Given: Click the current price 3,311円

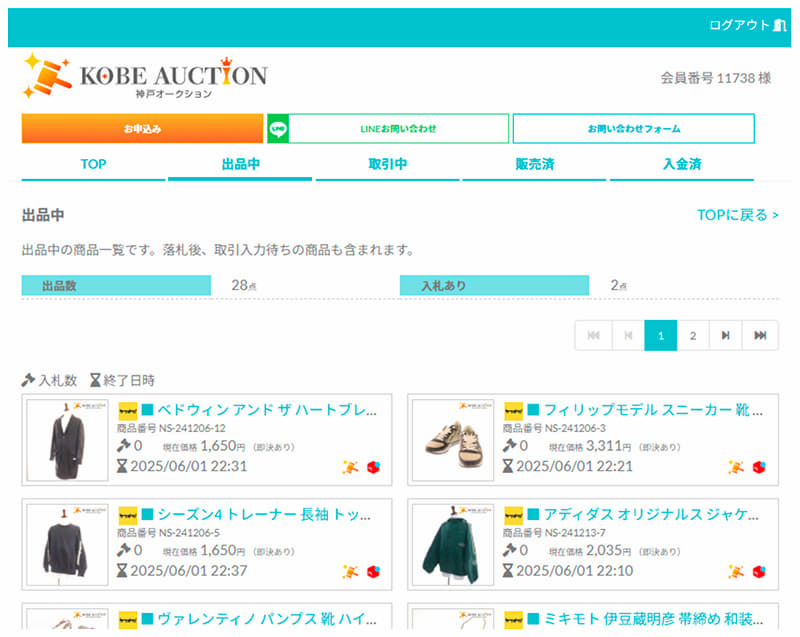Looking at the screenshot, I should pyautogui.click(x=608, y=446).
